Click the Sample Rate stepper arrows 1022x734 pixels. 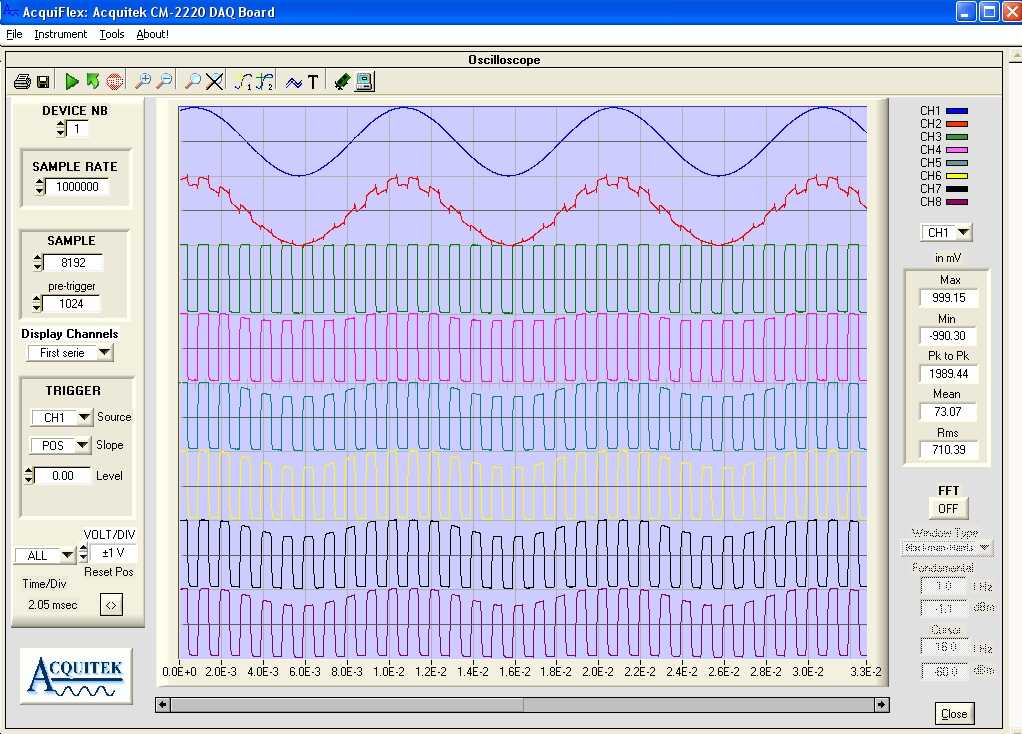[40, 186]
